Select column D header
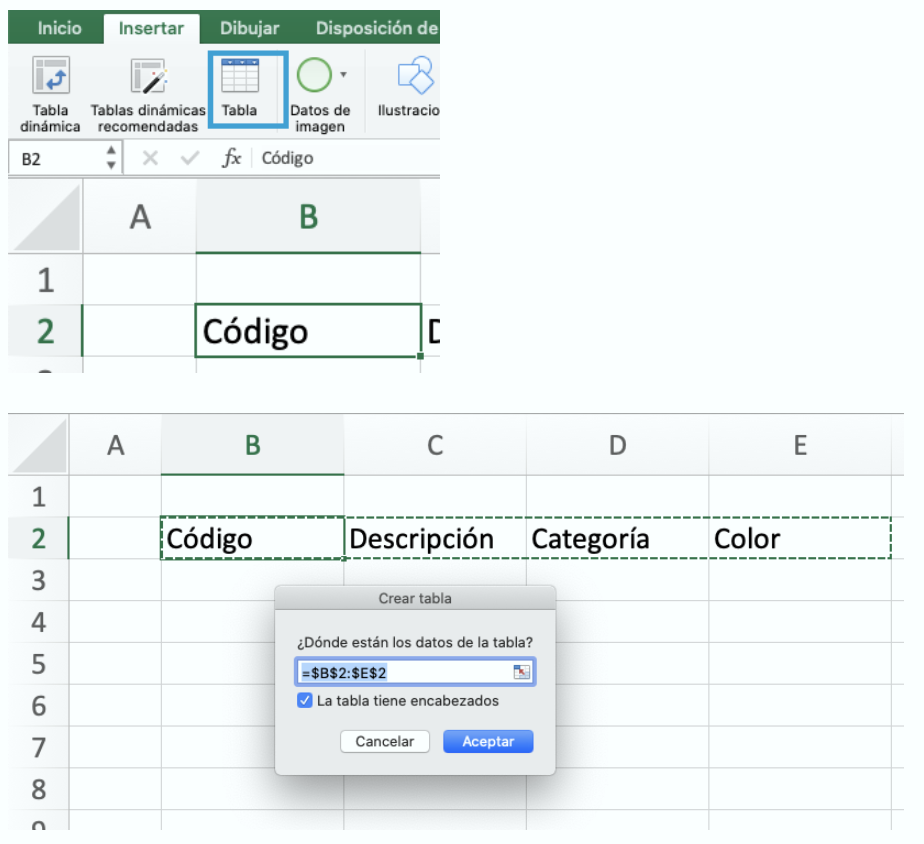924x844 pixels. tap(617, 445)
